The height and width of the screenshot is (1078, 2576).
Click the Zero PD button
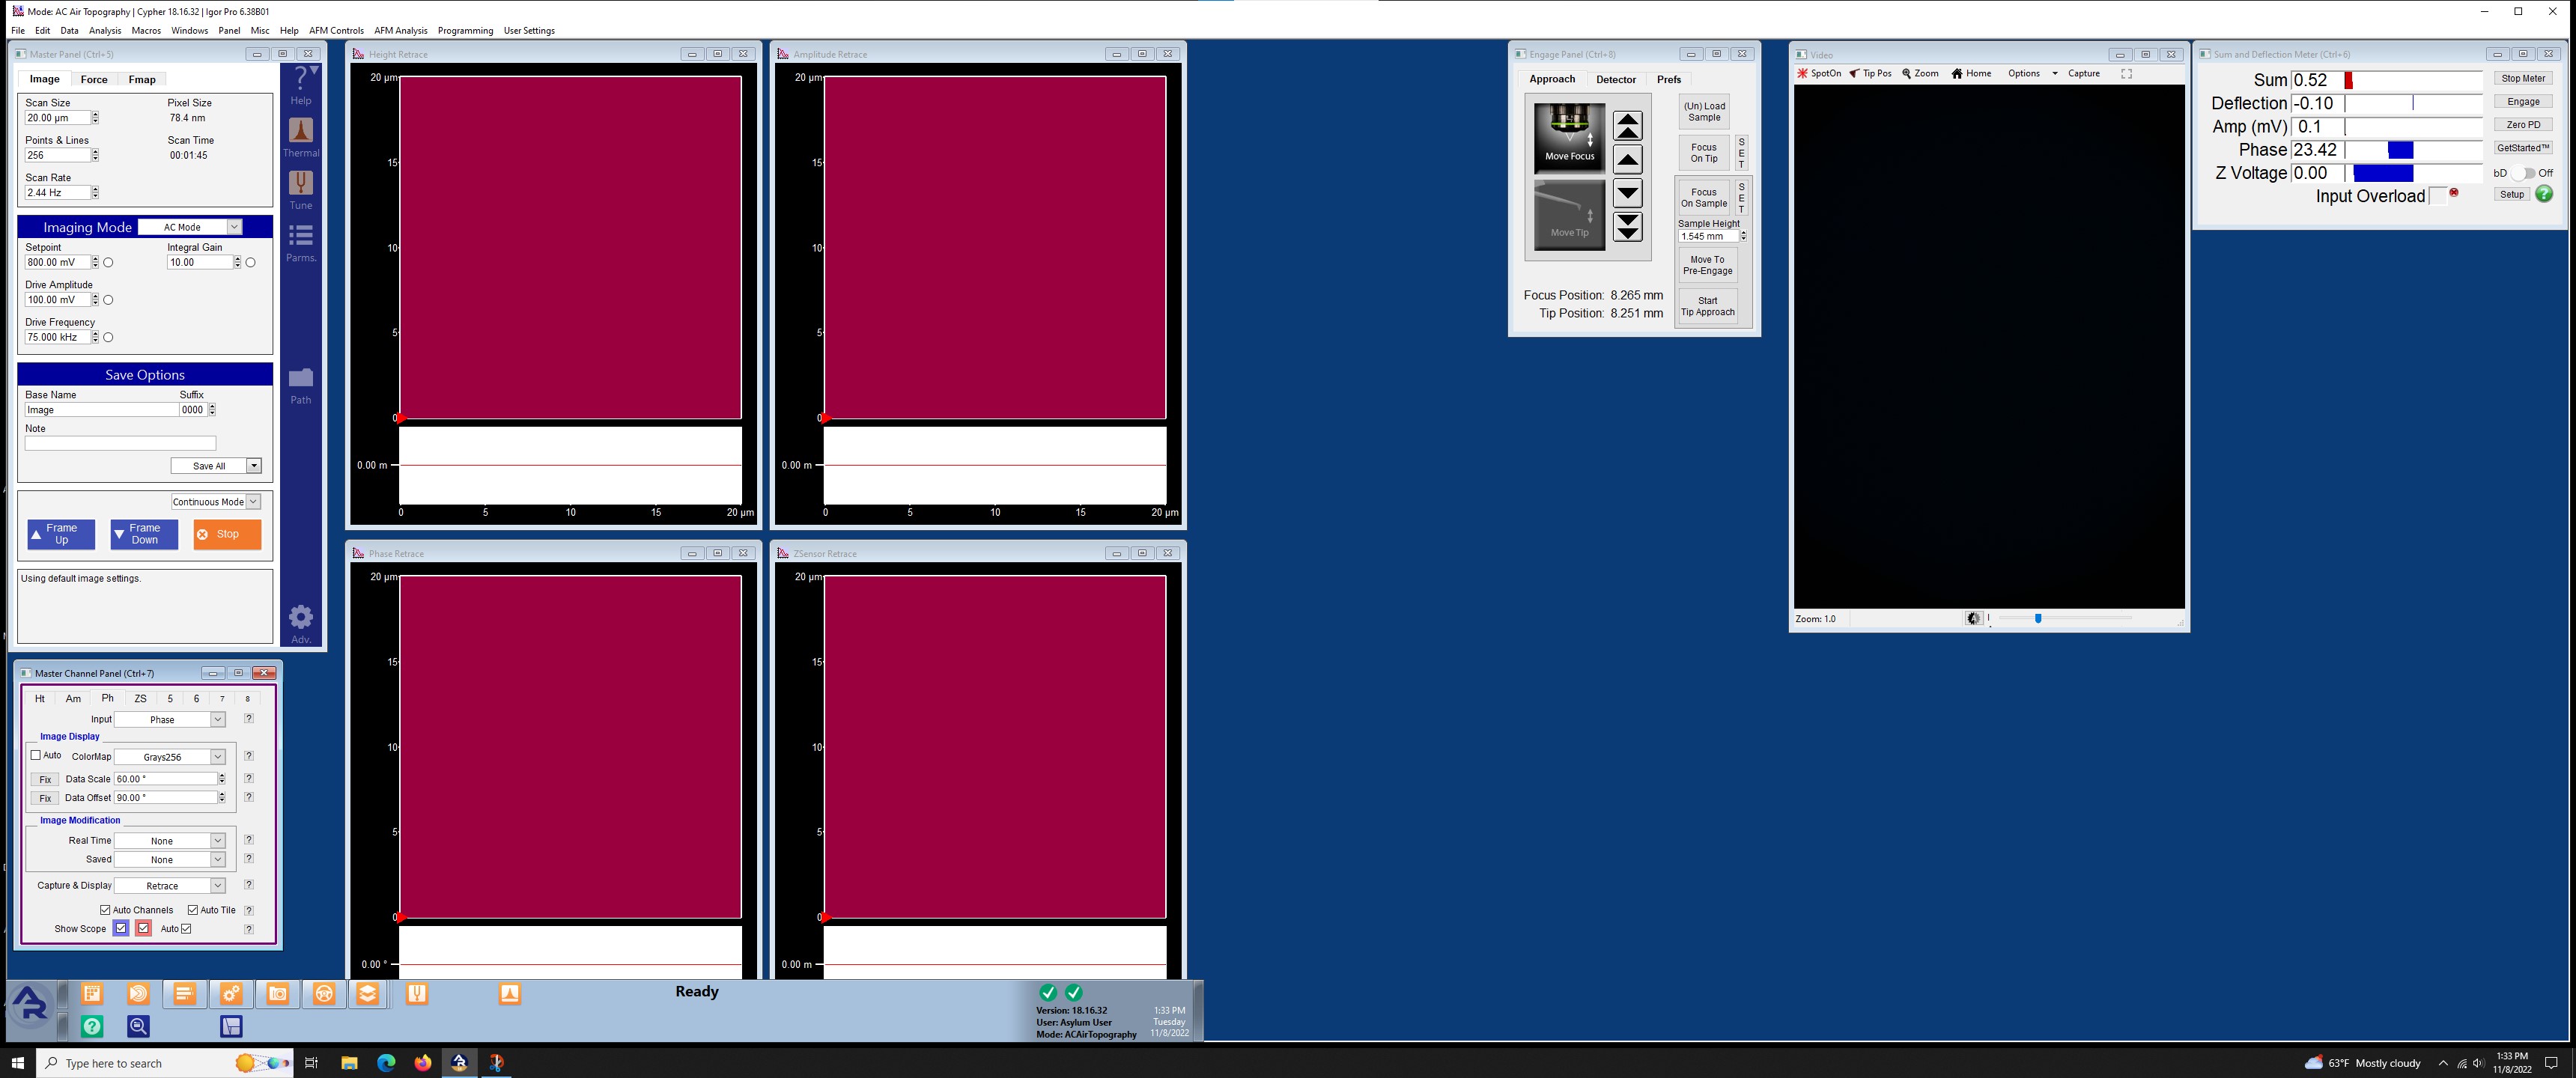2524,125
